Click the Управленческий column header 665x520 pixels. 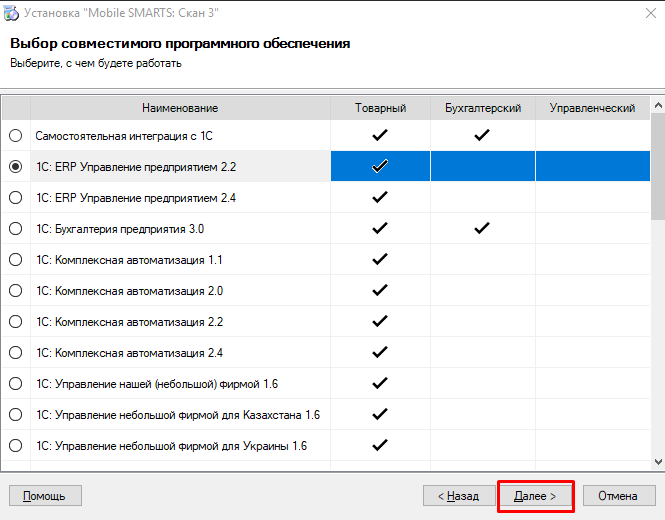pos(592,108)
